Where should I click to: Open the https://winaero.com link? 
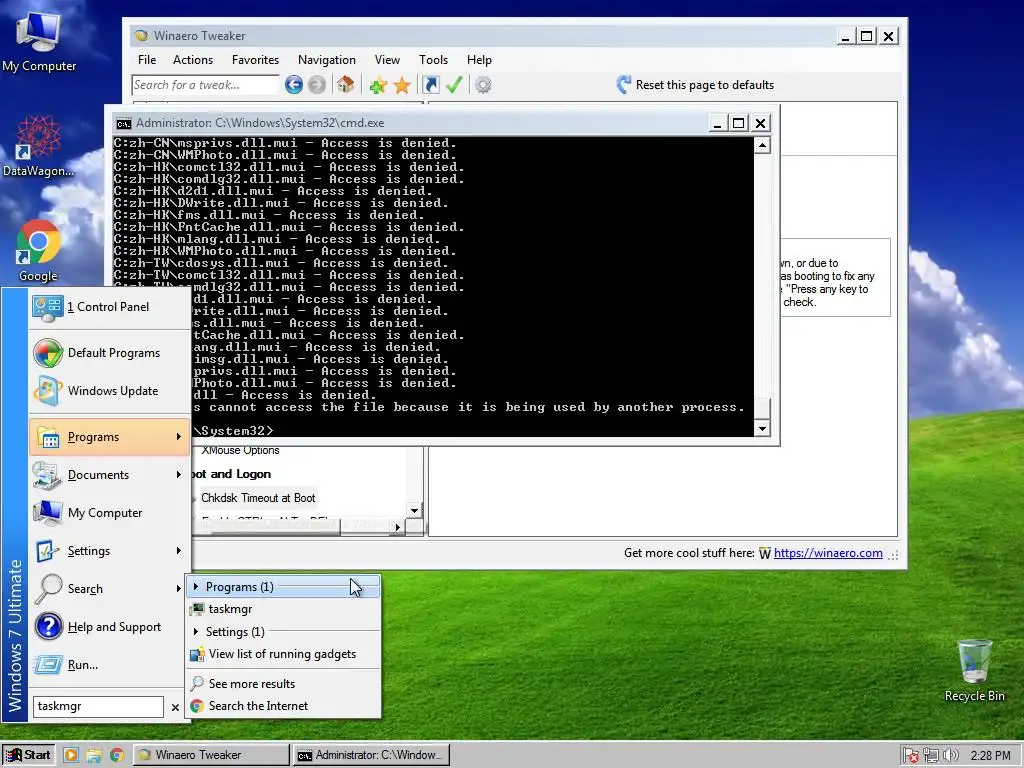point(828,553)
